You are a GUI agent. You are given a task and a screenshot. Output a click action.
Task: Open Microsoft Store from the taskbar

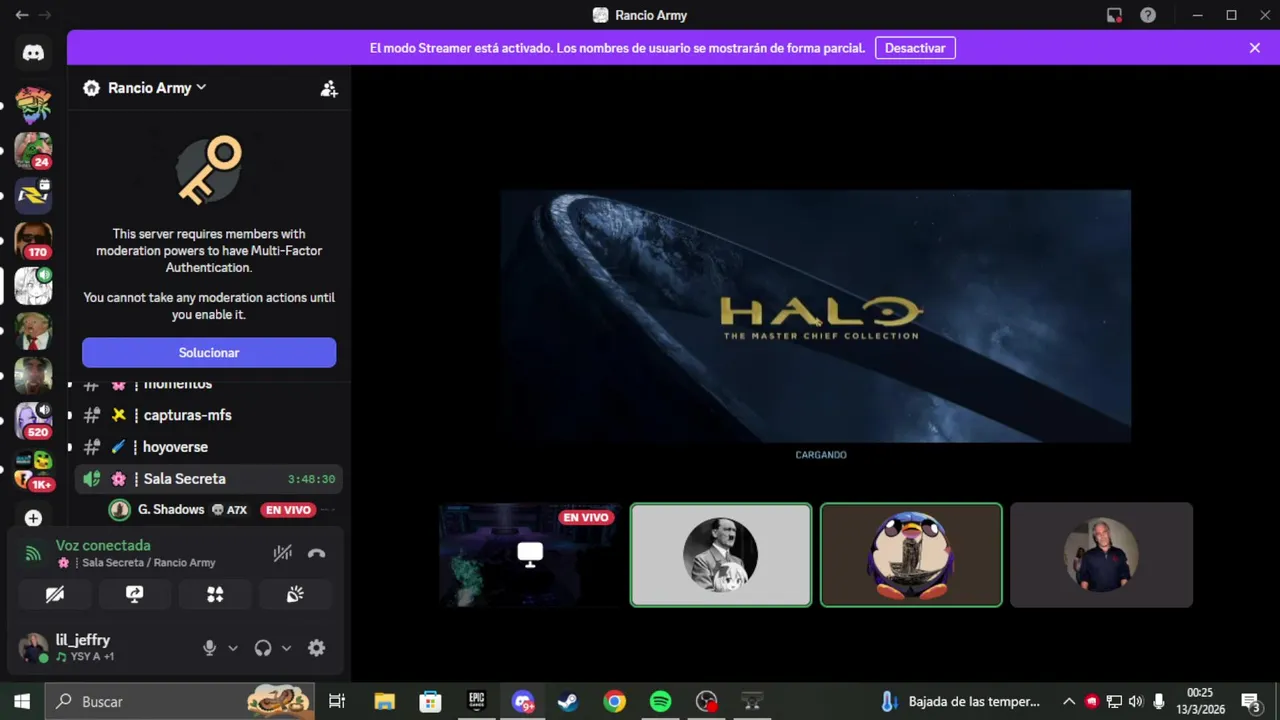430,701
